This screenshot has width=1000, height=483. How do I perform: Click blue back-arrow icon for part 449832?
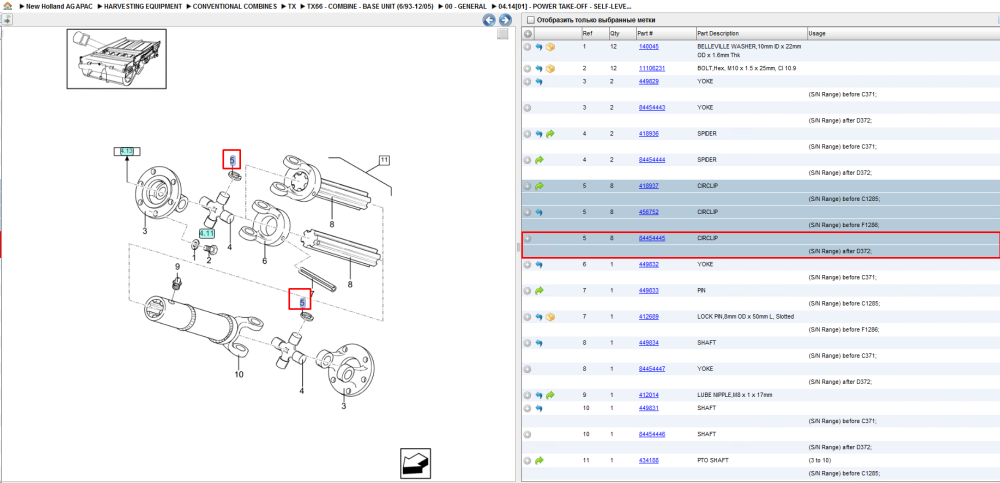(539, 265)
